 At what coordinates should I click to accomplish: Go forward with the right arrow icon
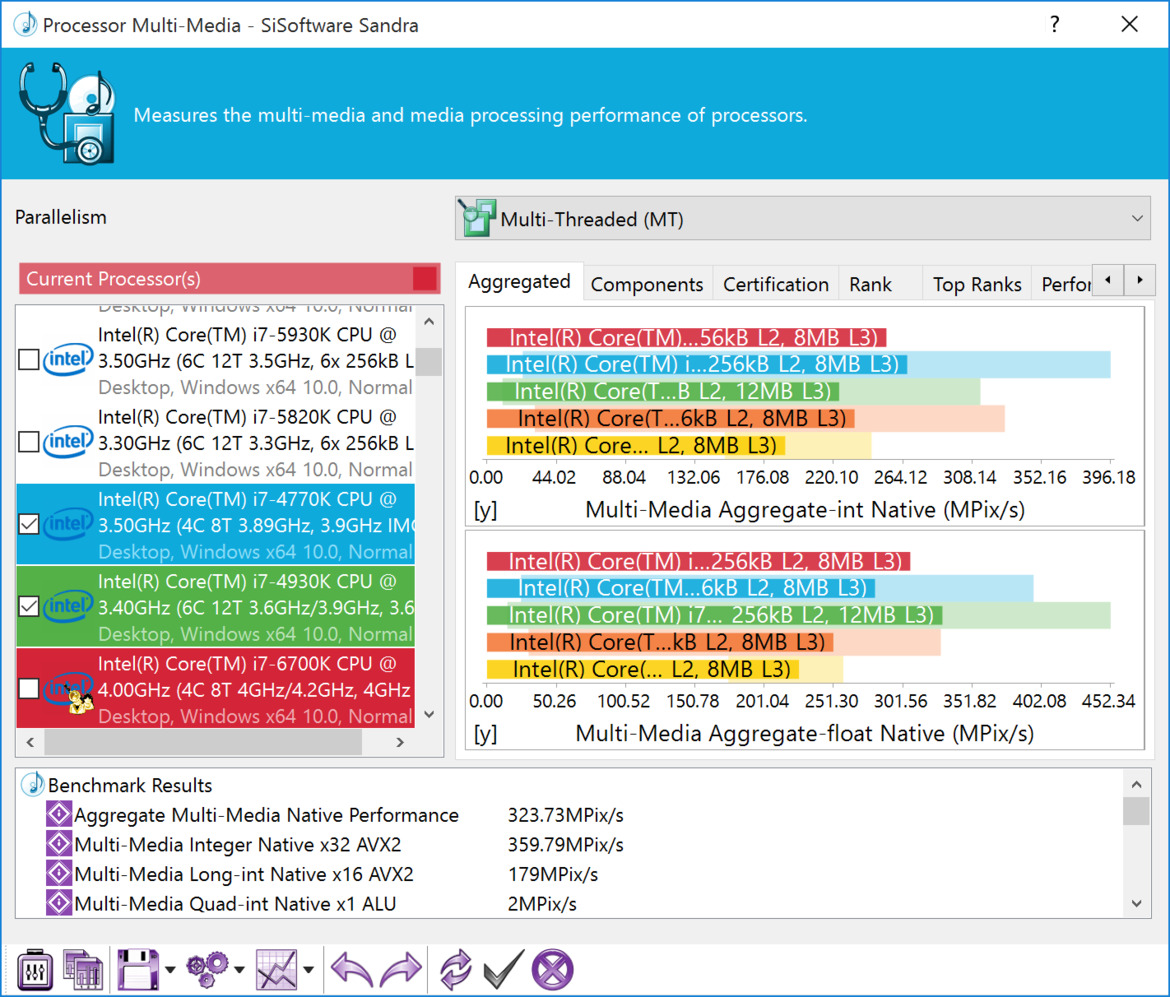(401, 970)
